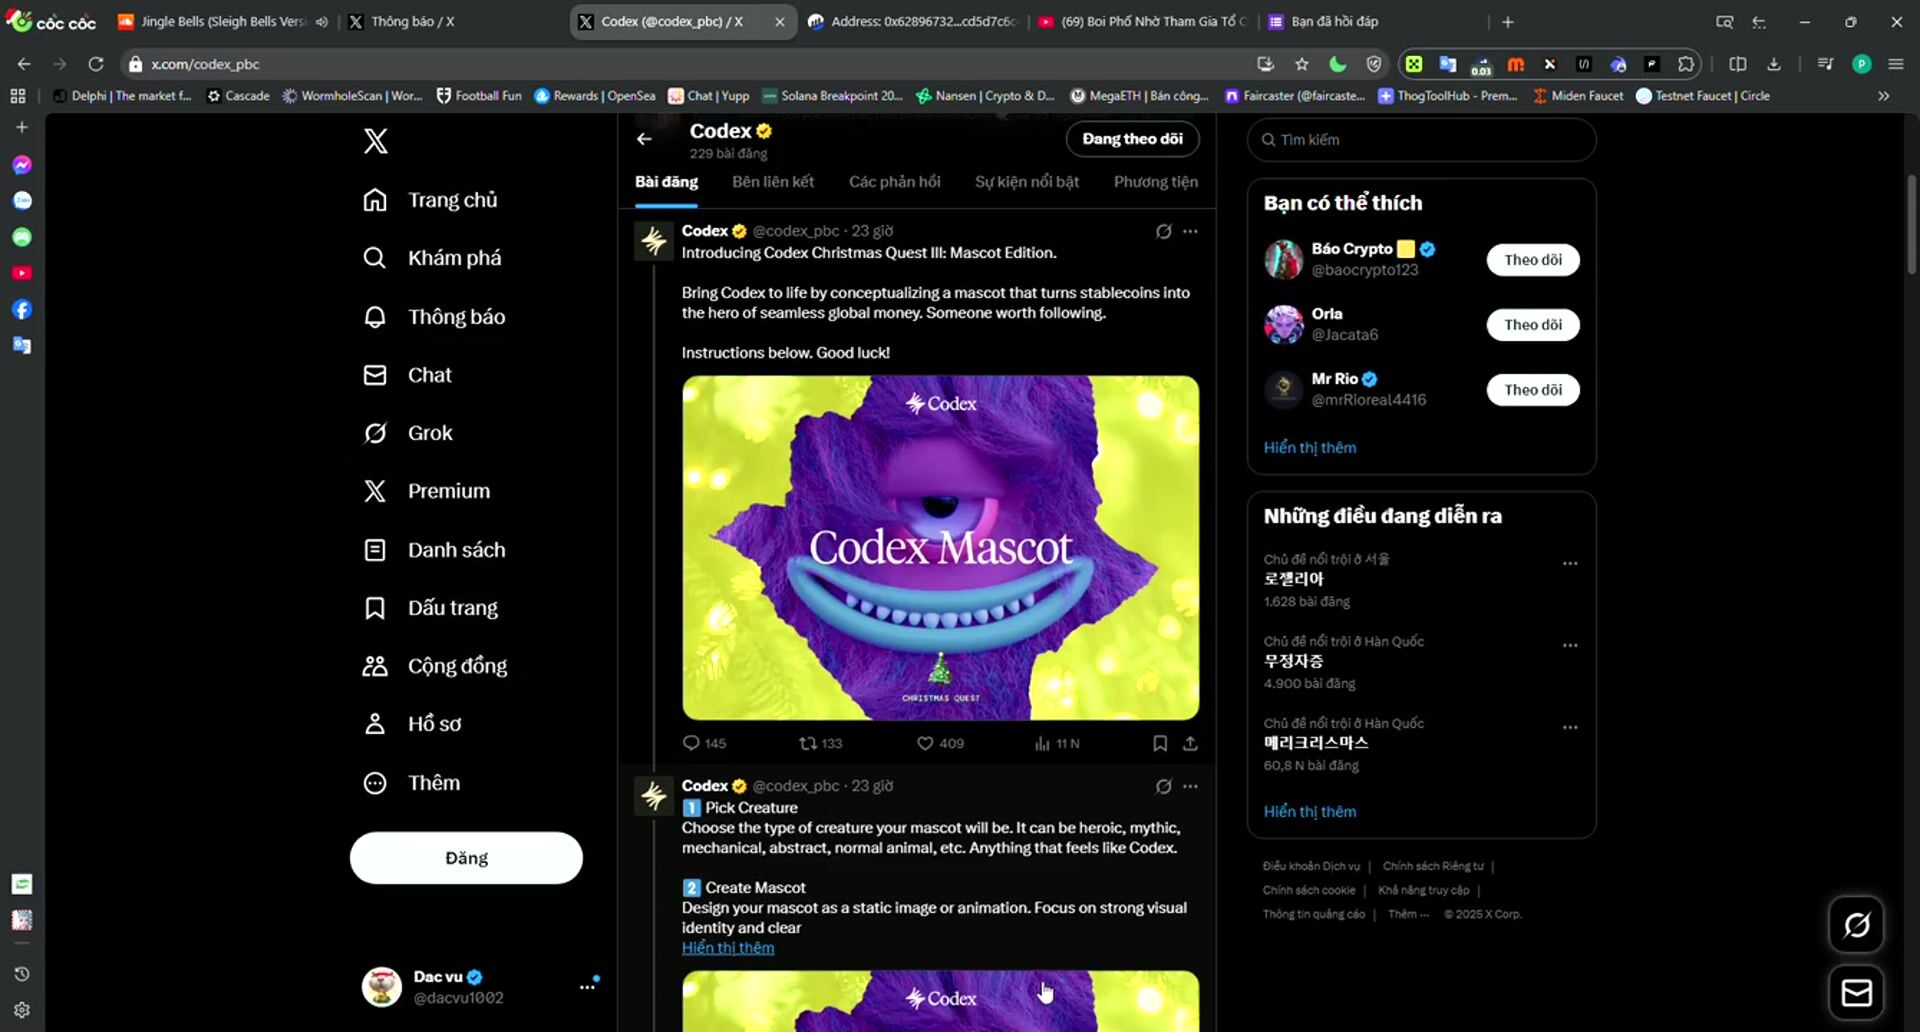The height and width of the screenshot is (1032, 1920).
Task: Reply to the Mascot Edition post
Action: tap(704, 744)
